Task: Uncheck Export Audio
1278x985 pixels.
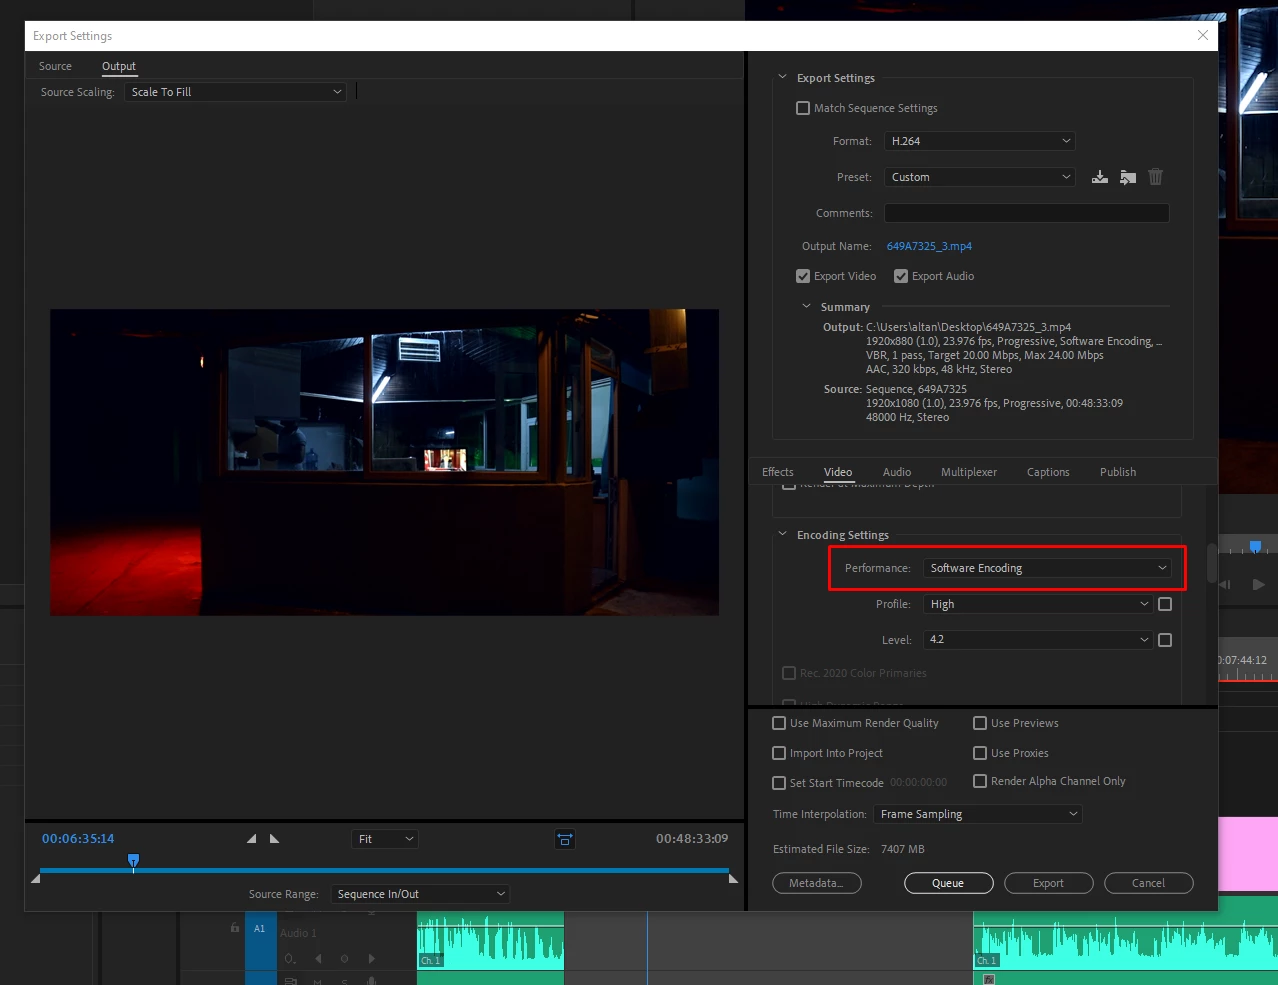Action: pos(901,276)
